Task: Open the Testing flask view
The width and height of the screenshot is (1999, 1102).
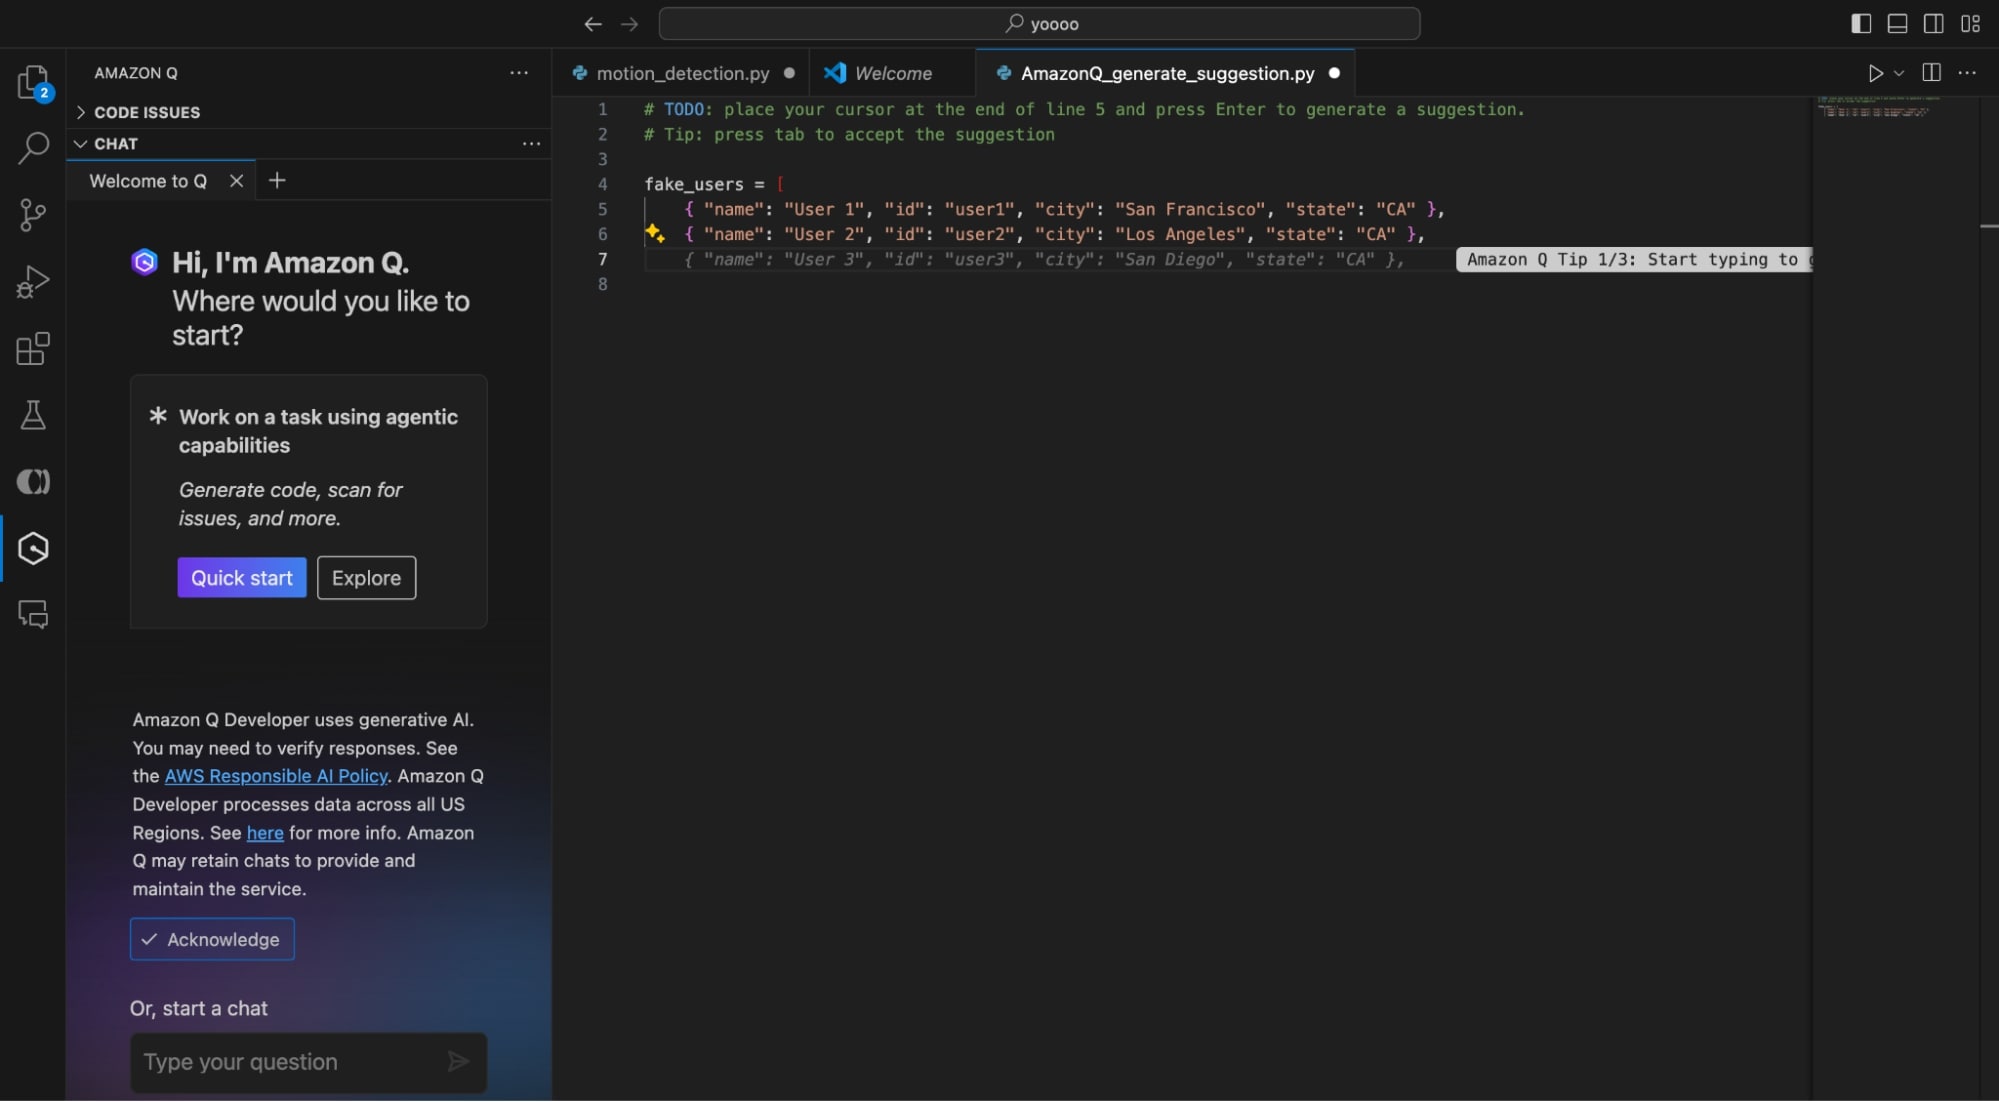Action: click(33, 415)
